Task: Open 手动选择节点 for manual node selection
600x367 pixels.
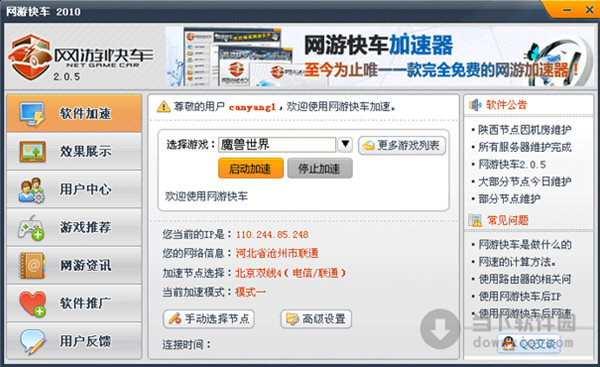Action: click(209, 319)
